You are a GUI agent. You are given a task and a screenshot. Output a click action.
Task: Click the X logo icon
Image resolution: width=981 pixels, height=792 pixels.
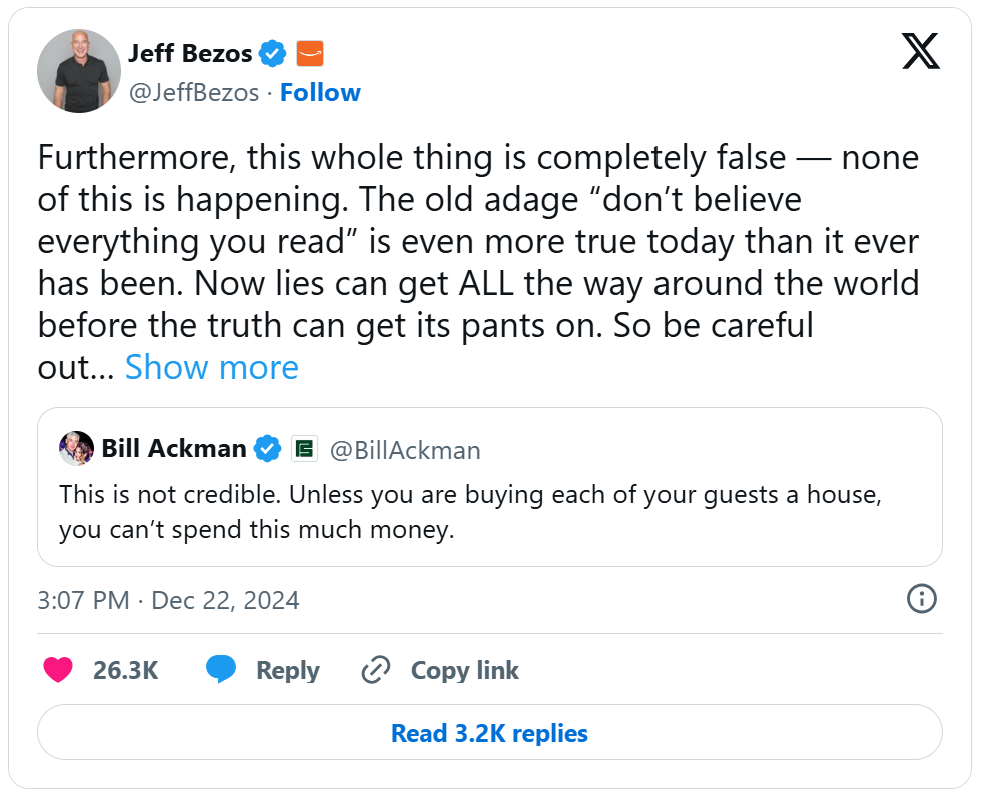click(920, 50)
